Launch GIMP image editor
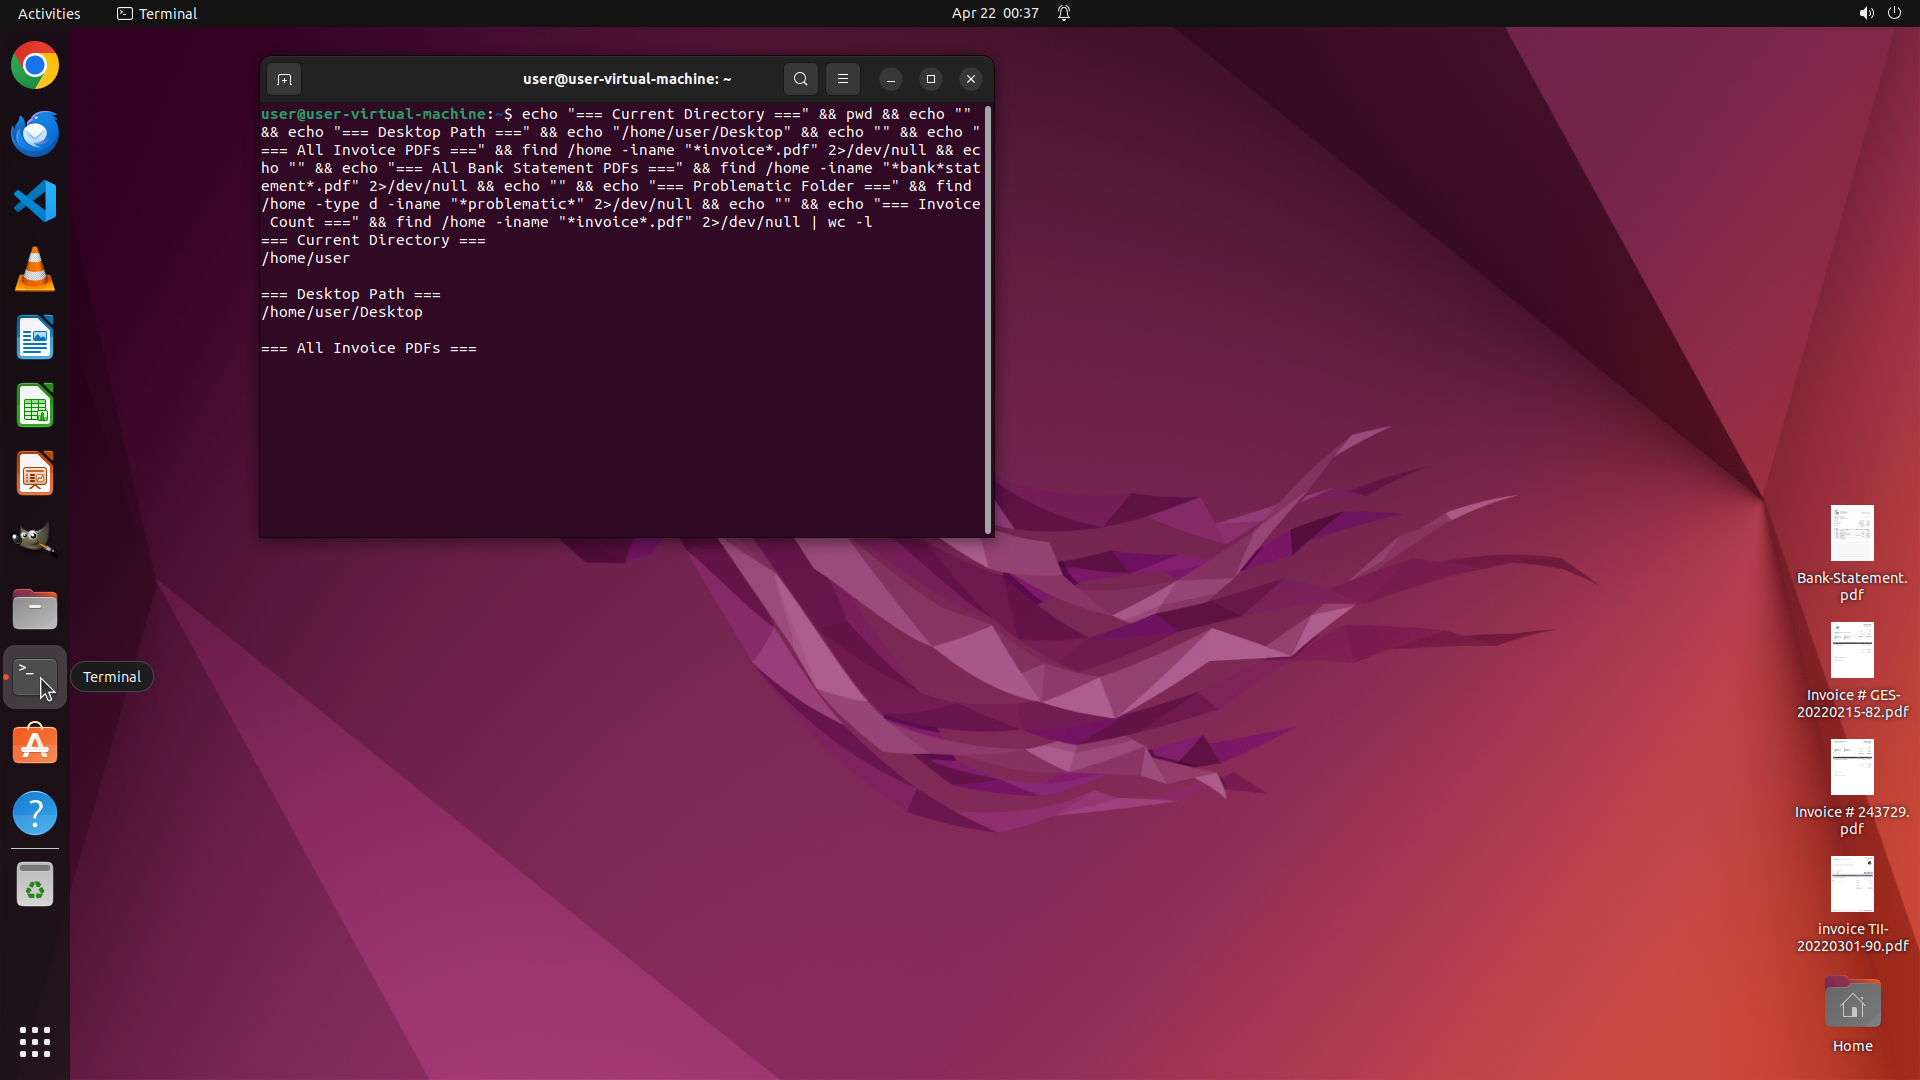This screenshot has width=1920, height=1080. coord(35,541)
